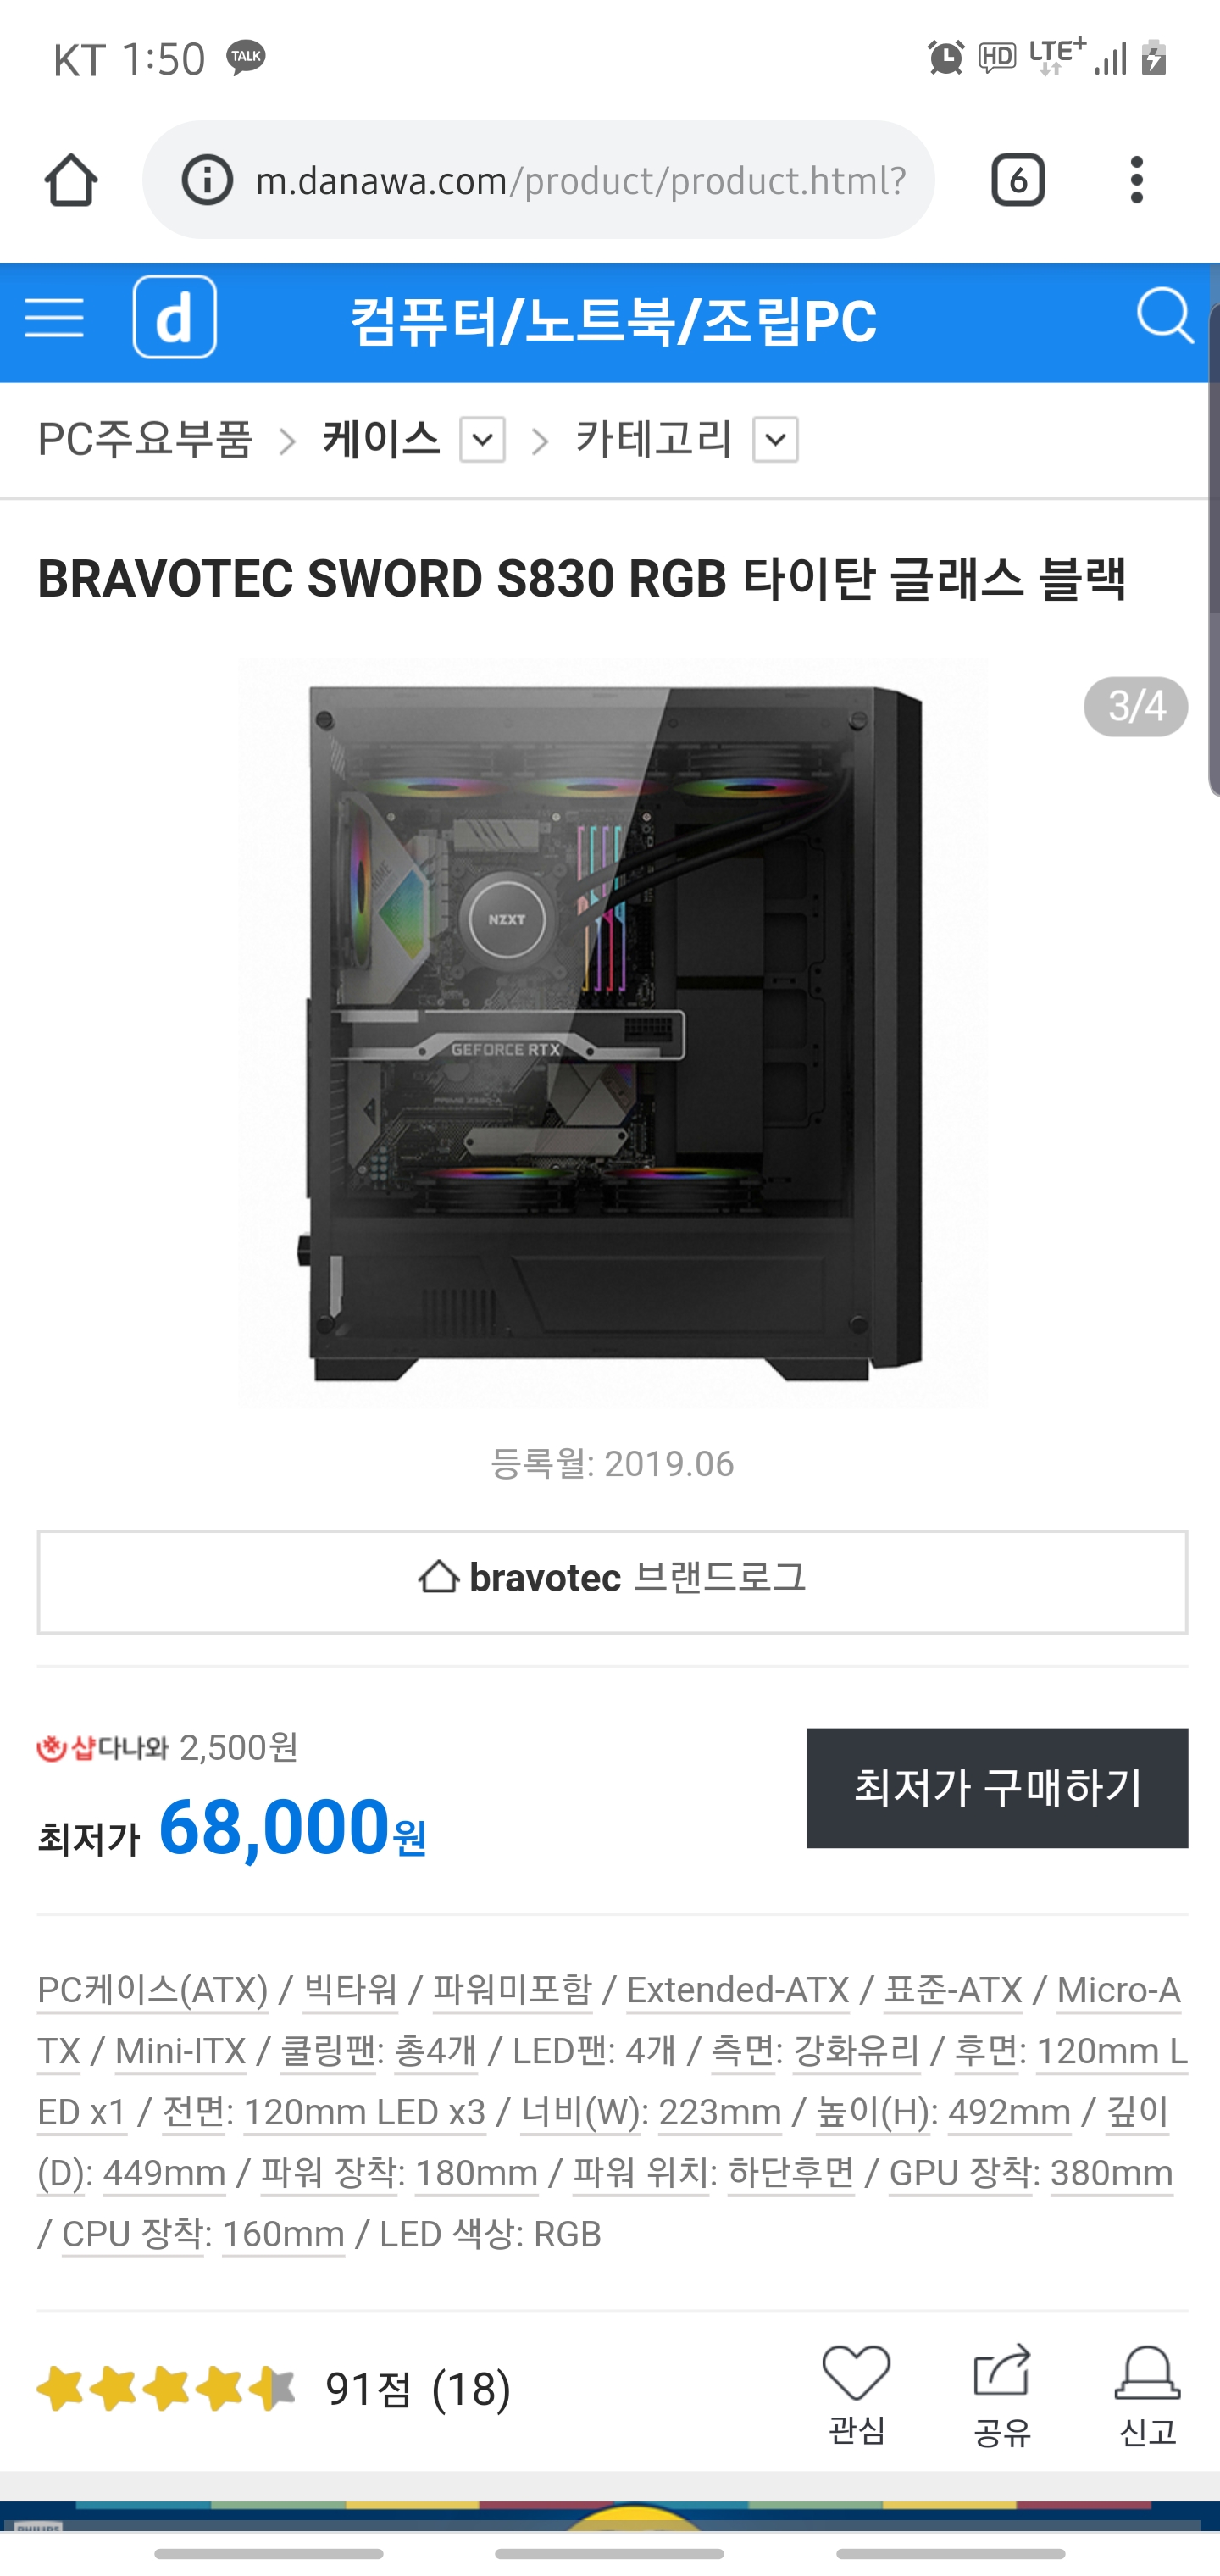Open the 강화유리 spec link
The height and width of the screenshot is (2576, 1220).
point(856,2051)
